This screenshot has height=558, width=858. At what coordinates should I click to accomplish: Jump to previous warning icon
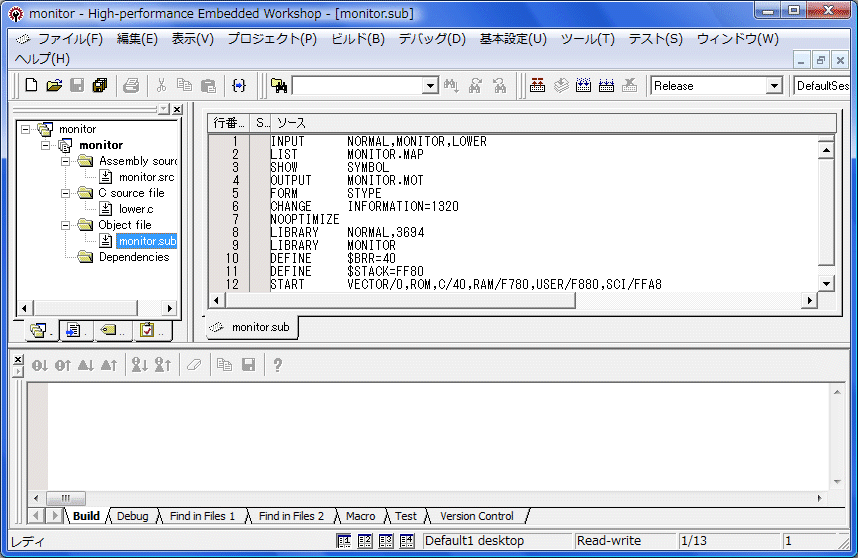point(109,365)
